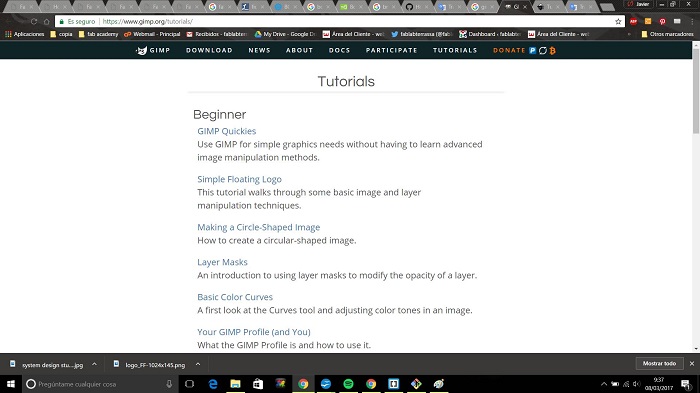Click the DONATE link

pos(509,50)
